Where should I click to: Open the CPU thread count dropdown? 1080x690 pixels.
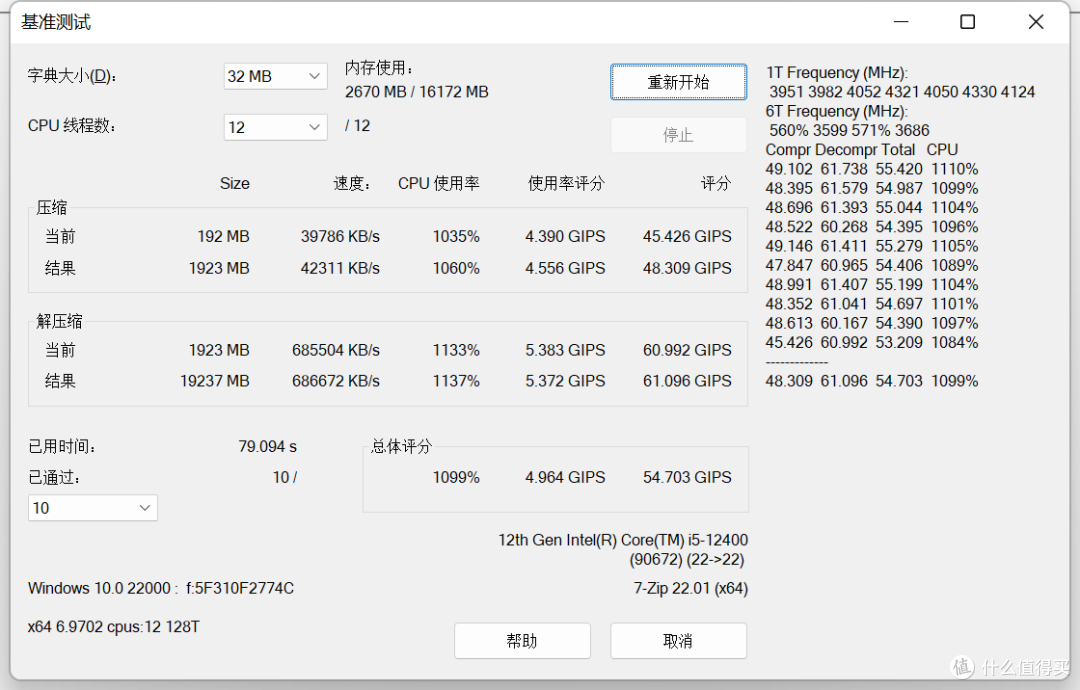click(276, 127)
